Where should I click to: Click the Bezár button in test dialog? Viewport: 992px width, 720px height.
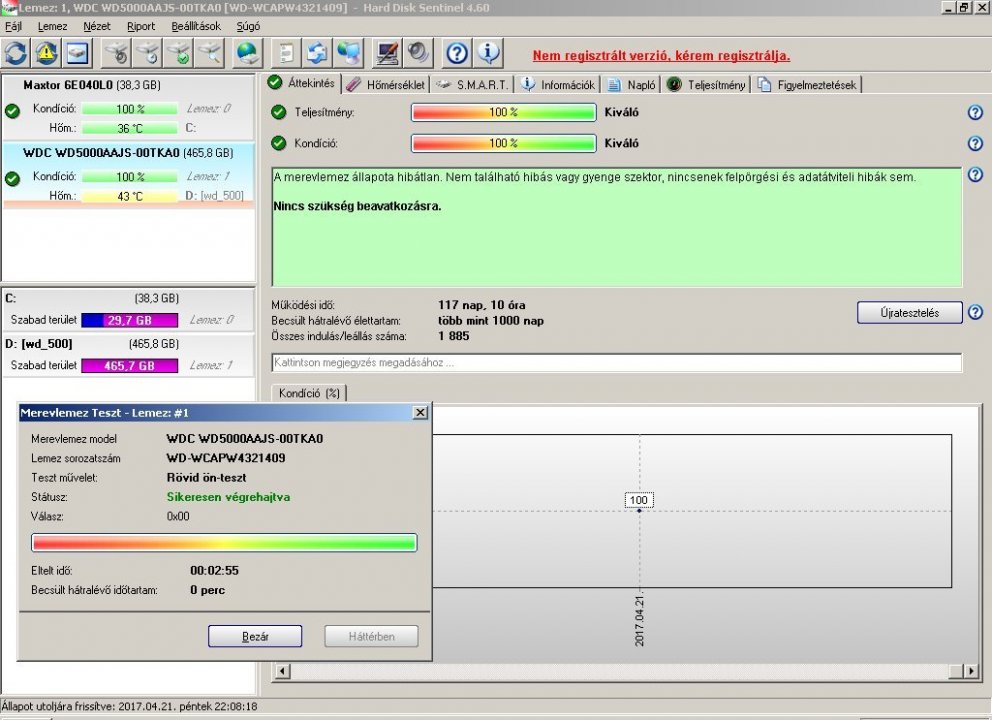tap(255, 636)
